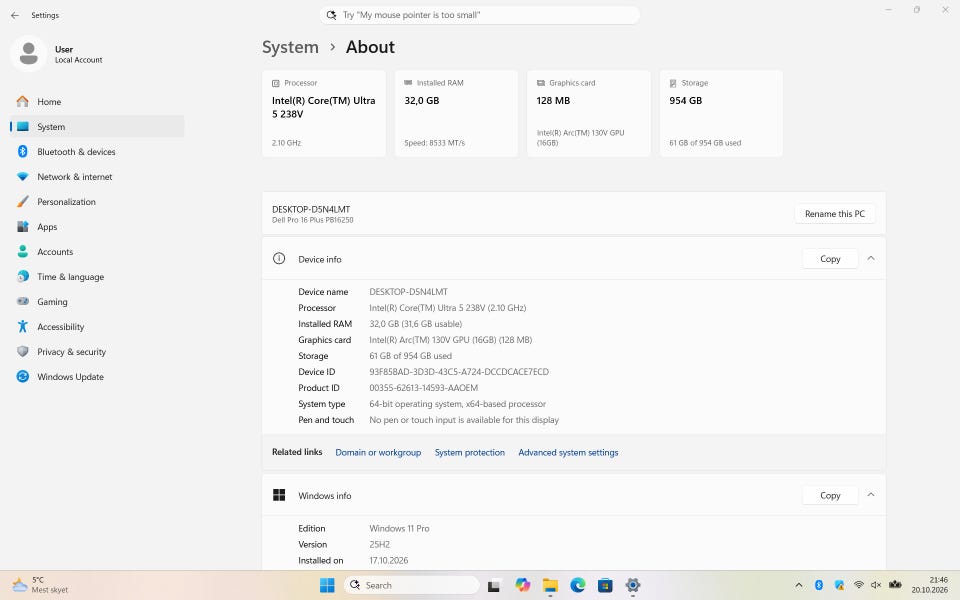Launch Copilot from the taskbar
The width and height of the screenshot is (960, 600).
[x=522, y=585]
